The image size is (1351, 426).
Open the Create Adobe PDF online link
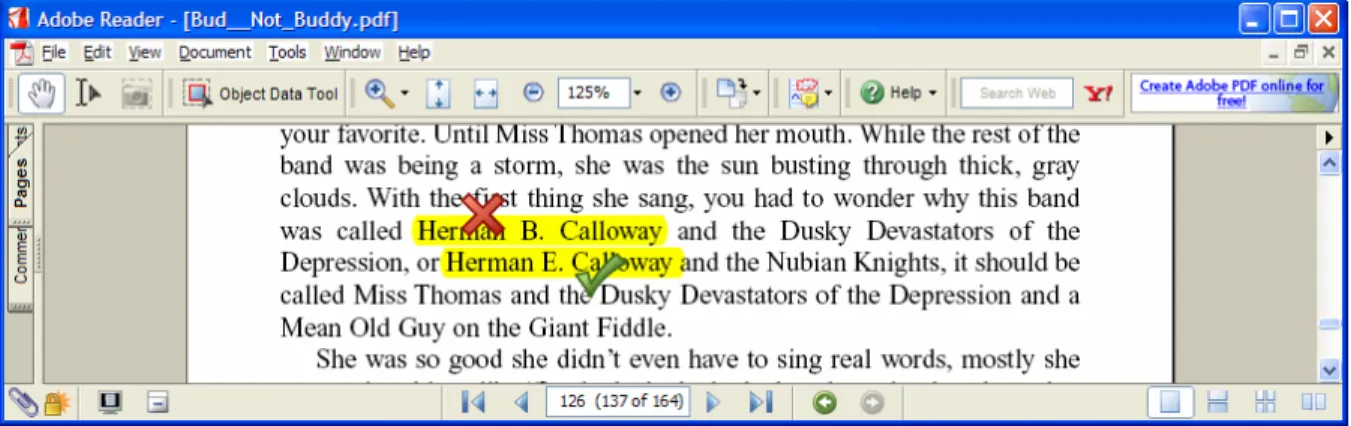pyautogui.click(x=1232, y=93)
